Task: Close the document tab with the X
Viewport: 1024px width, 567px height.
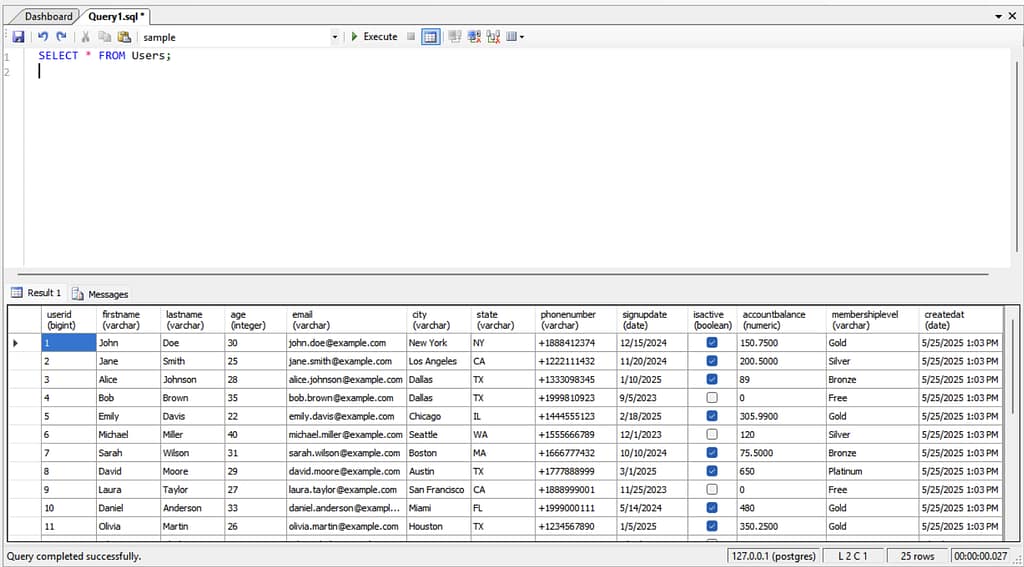Action: point(1013,16)
